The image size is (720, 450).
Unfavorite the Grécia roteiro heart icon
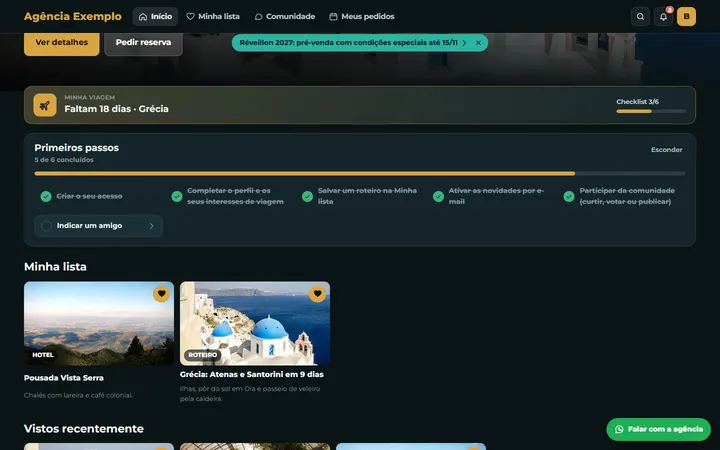317,294
